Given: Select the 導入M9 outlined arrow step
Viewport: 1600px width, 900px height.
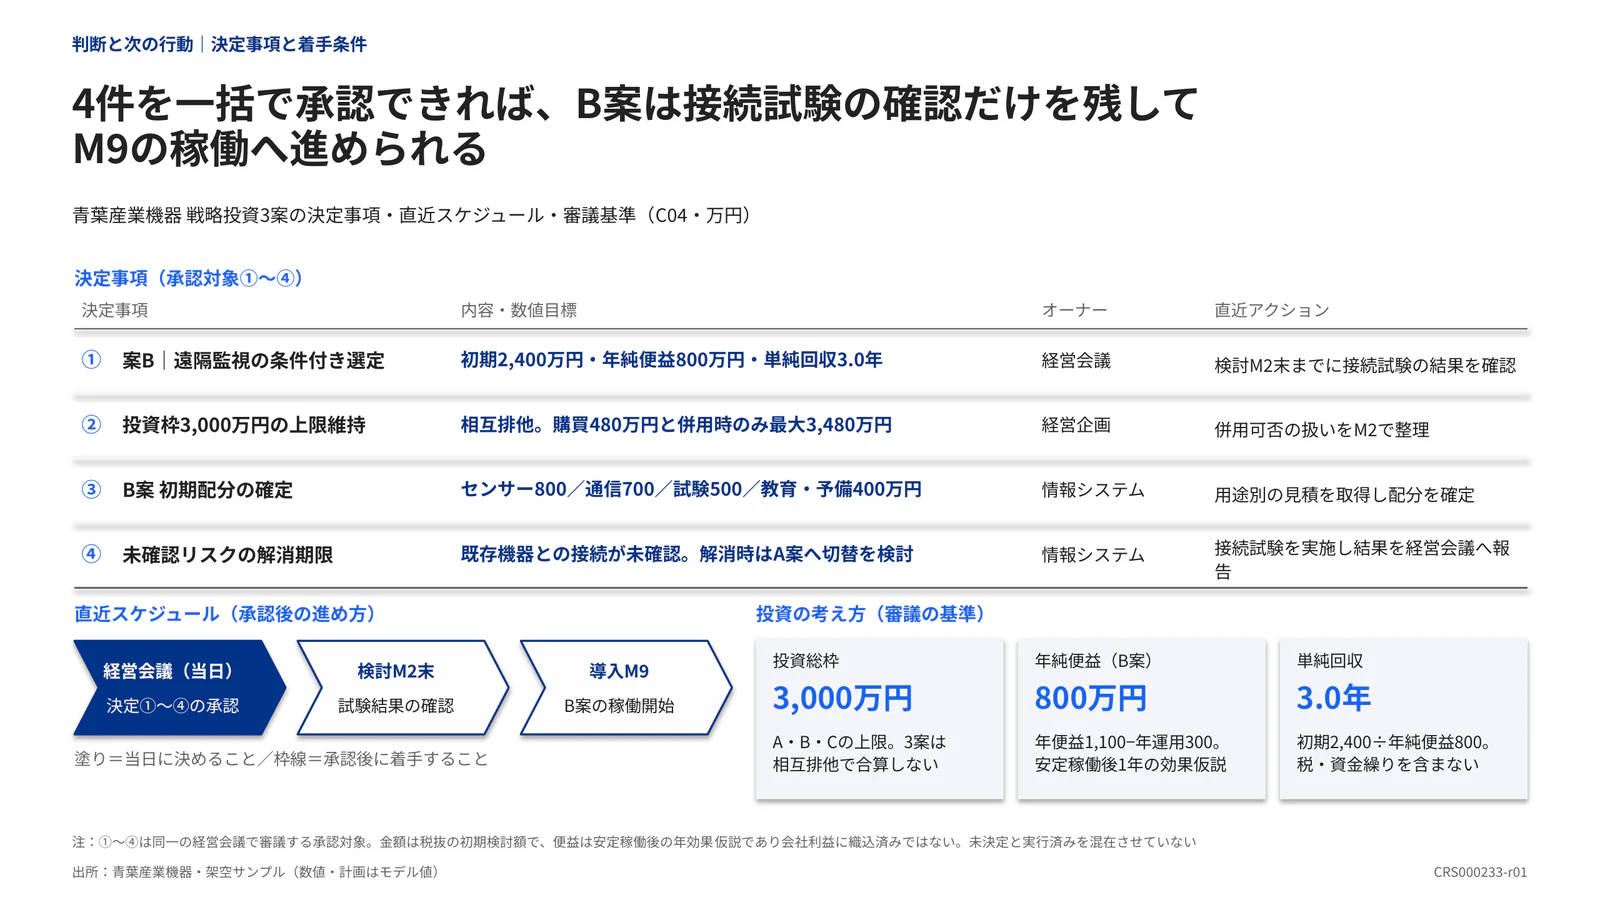Looking at the screenshot, I should [626, 688].
